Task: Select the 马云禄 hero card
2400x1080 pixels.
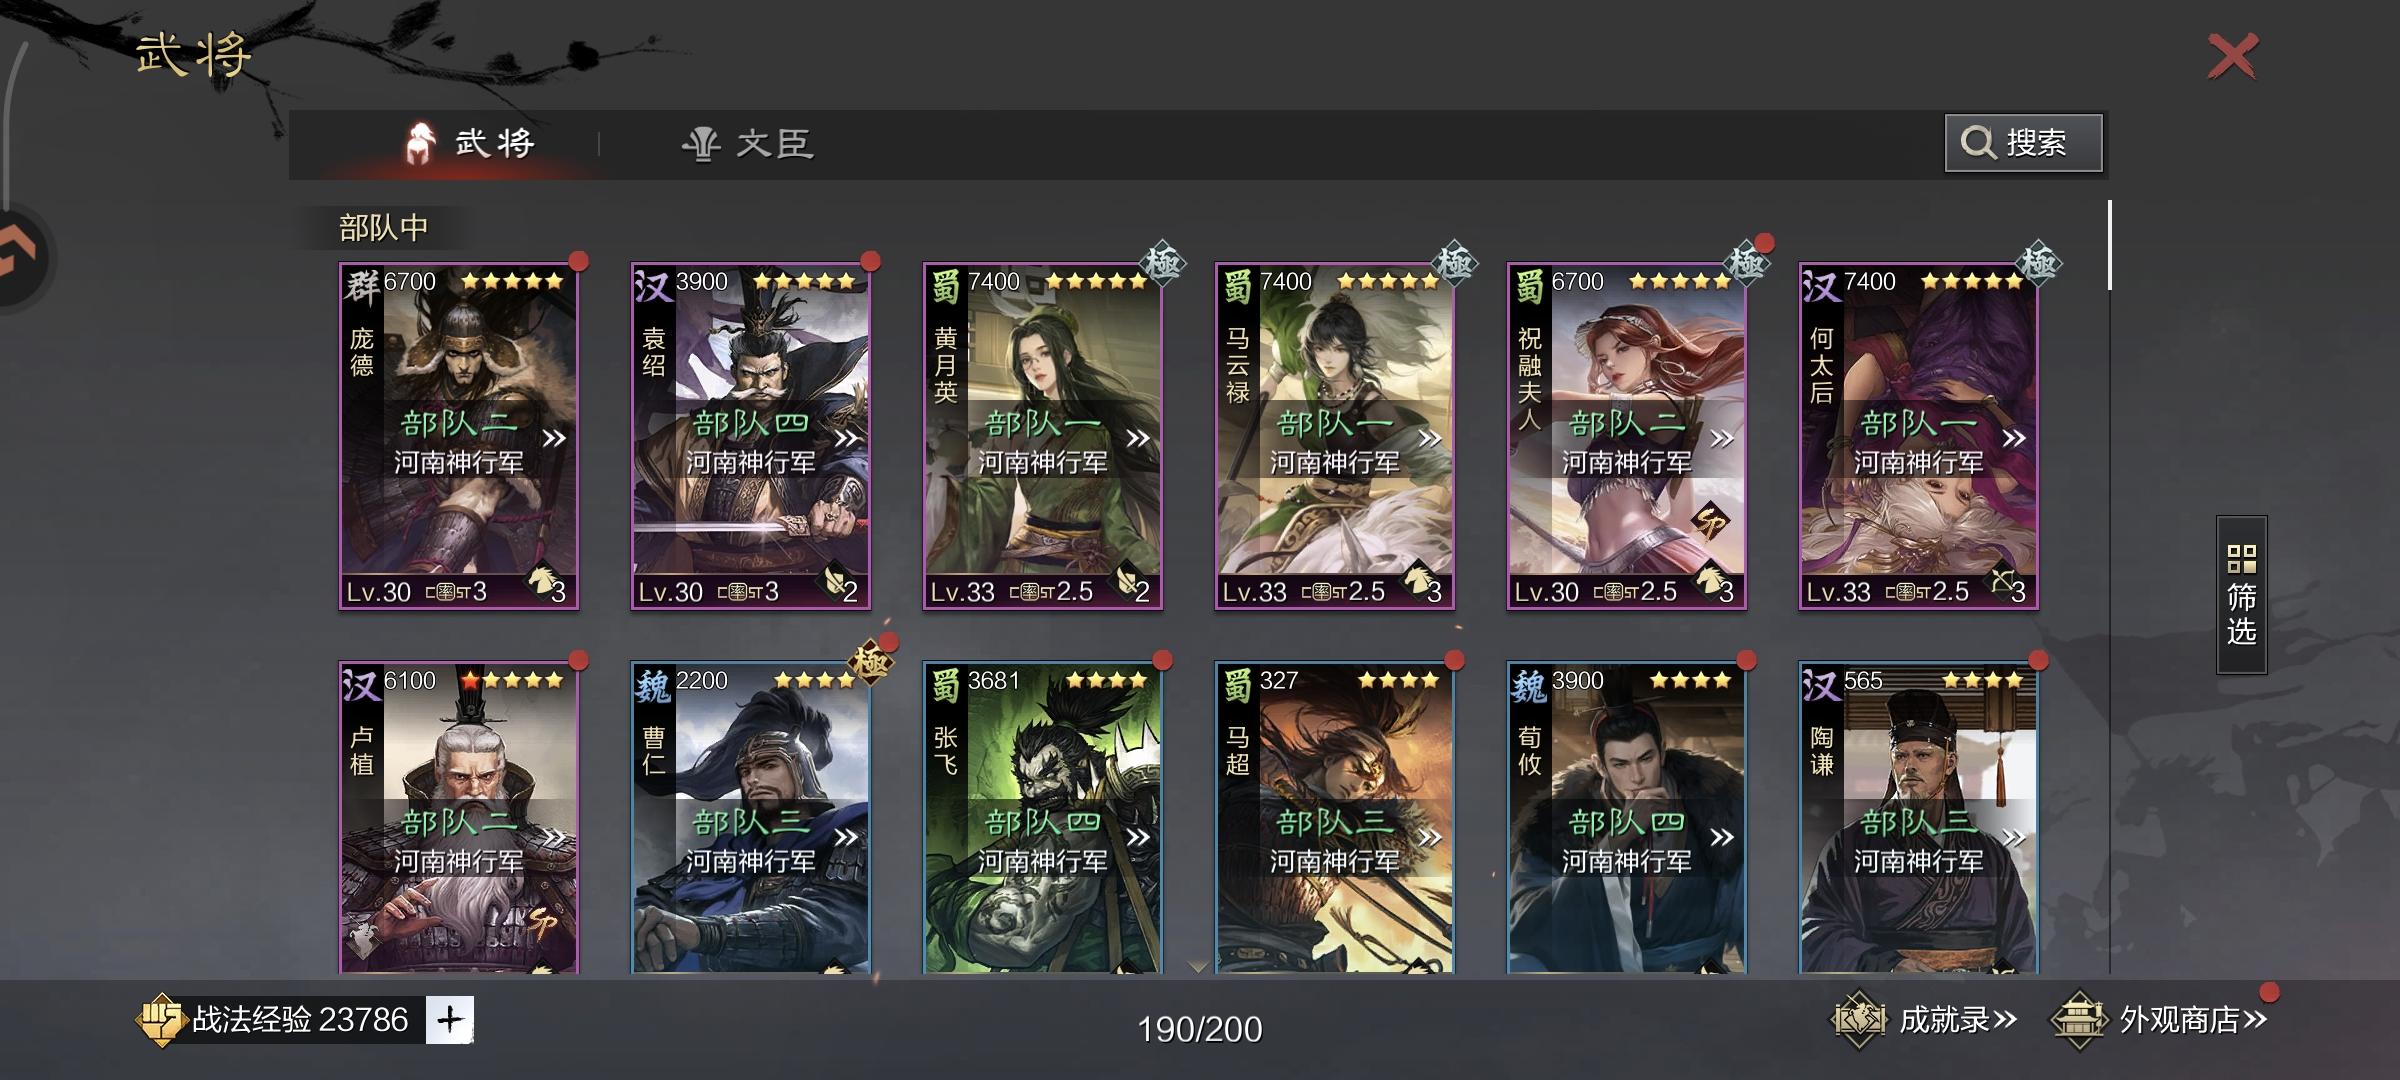Action: tap(1334, 436)
